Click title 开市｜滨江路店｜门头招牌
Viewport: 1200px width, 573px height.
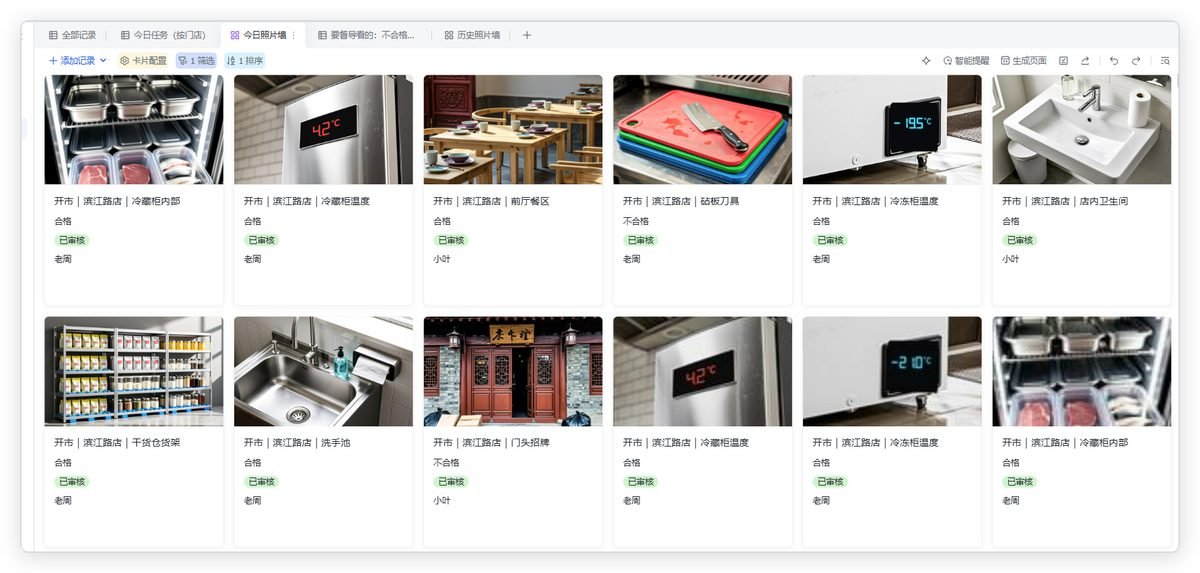(x=491, y=442)
